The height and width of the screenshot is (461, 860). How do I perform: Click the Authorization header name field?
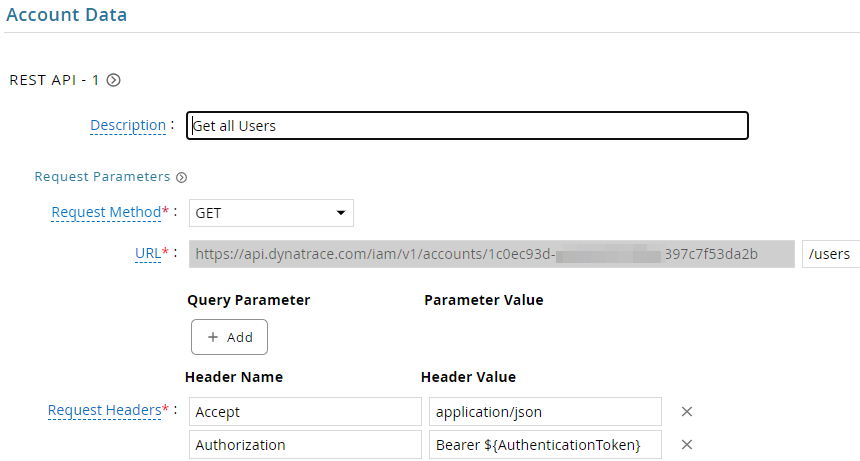[305, 445]
